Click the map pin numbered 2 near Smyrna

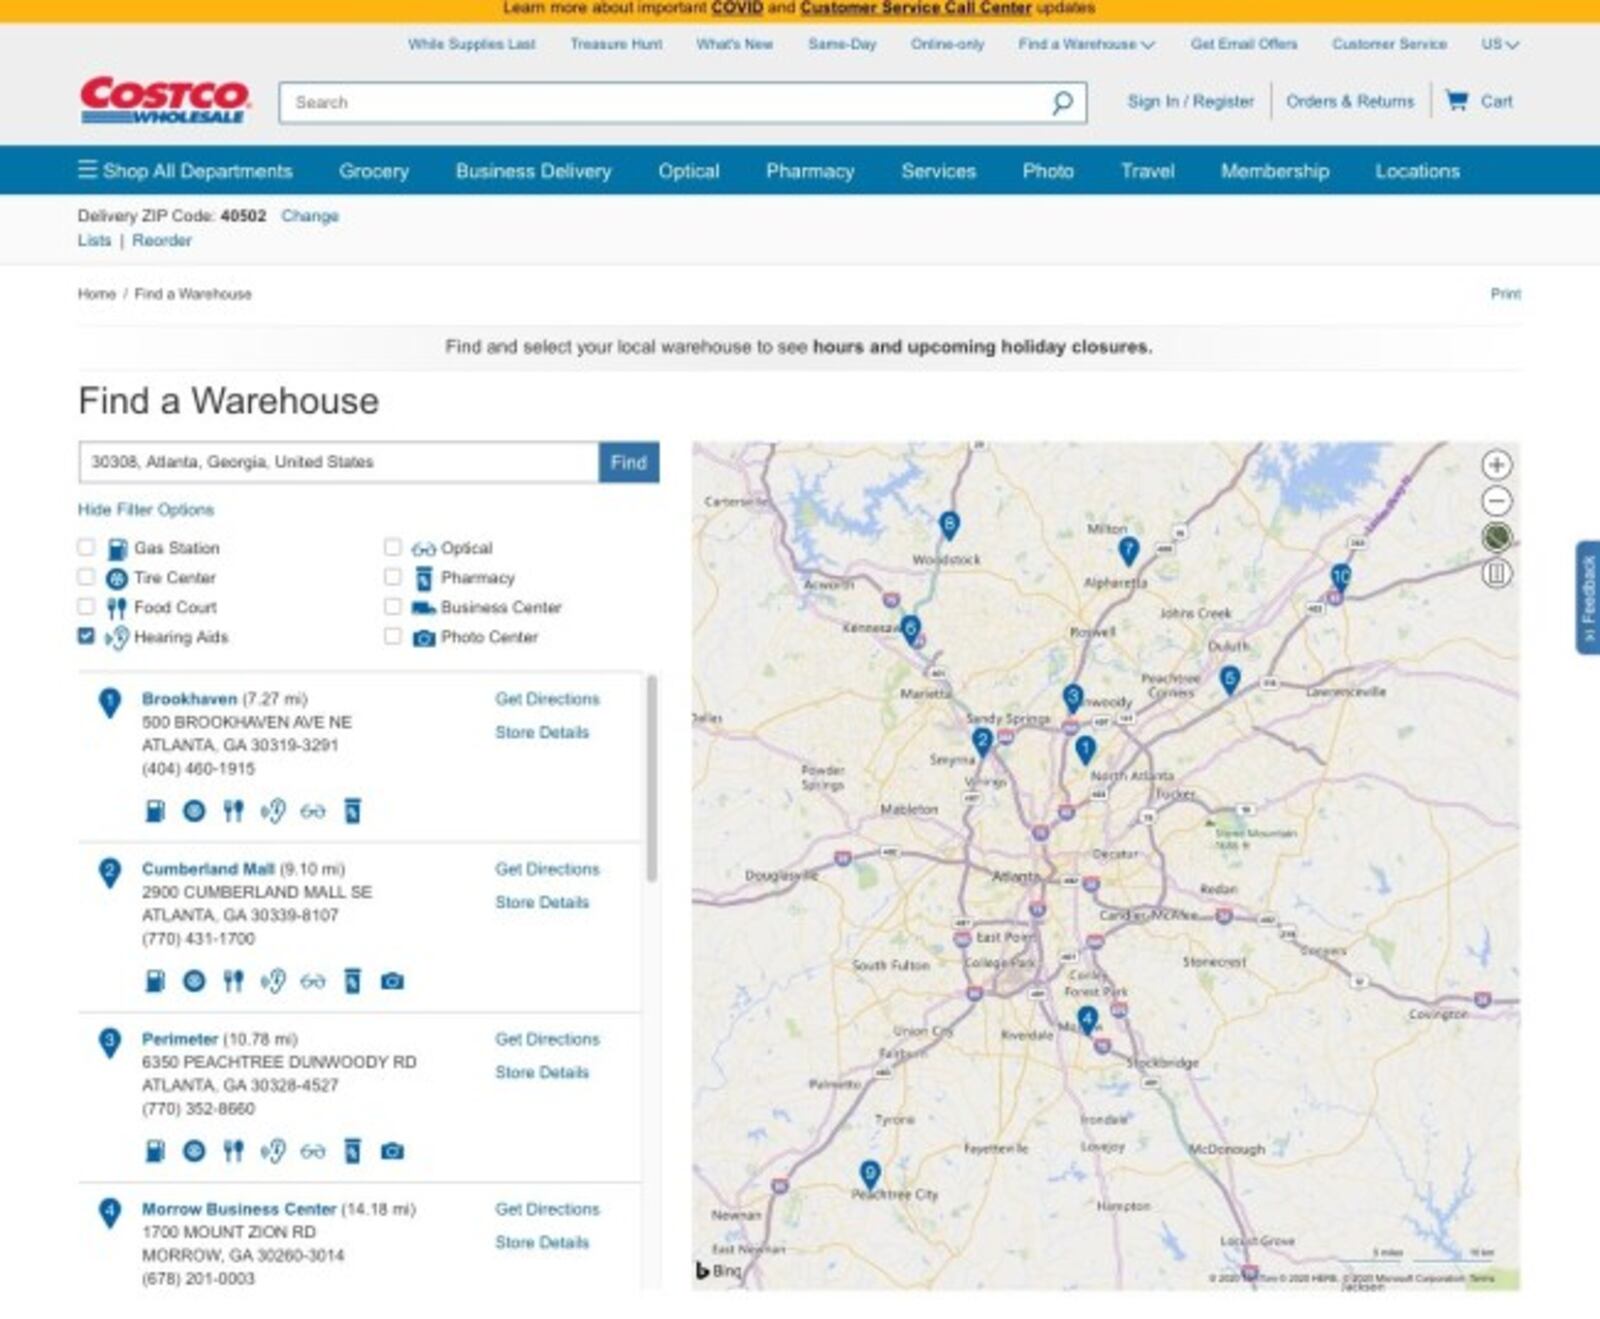tap(982, 741)
